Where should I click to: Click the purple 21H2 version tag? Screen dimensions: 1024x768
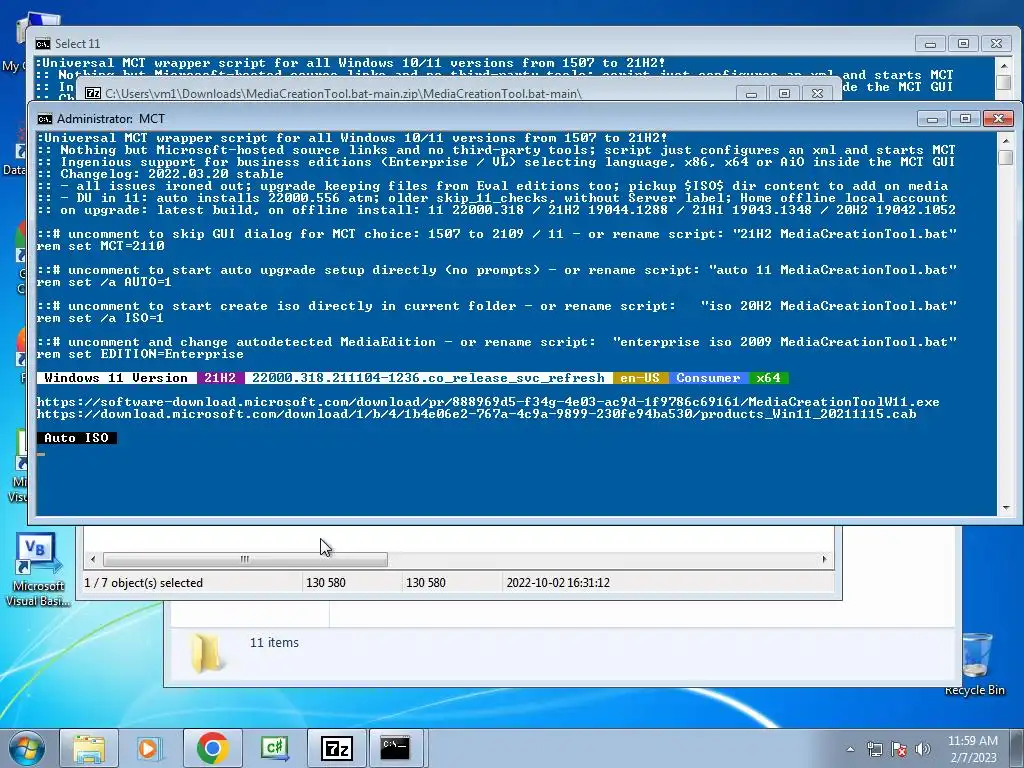tap(220, 378)
